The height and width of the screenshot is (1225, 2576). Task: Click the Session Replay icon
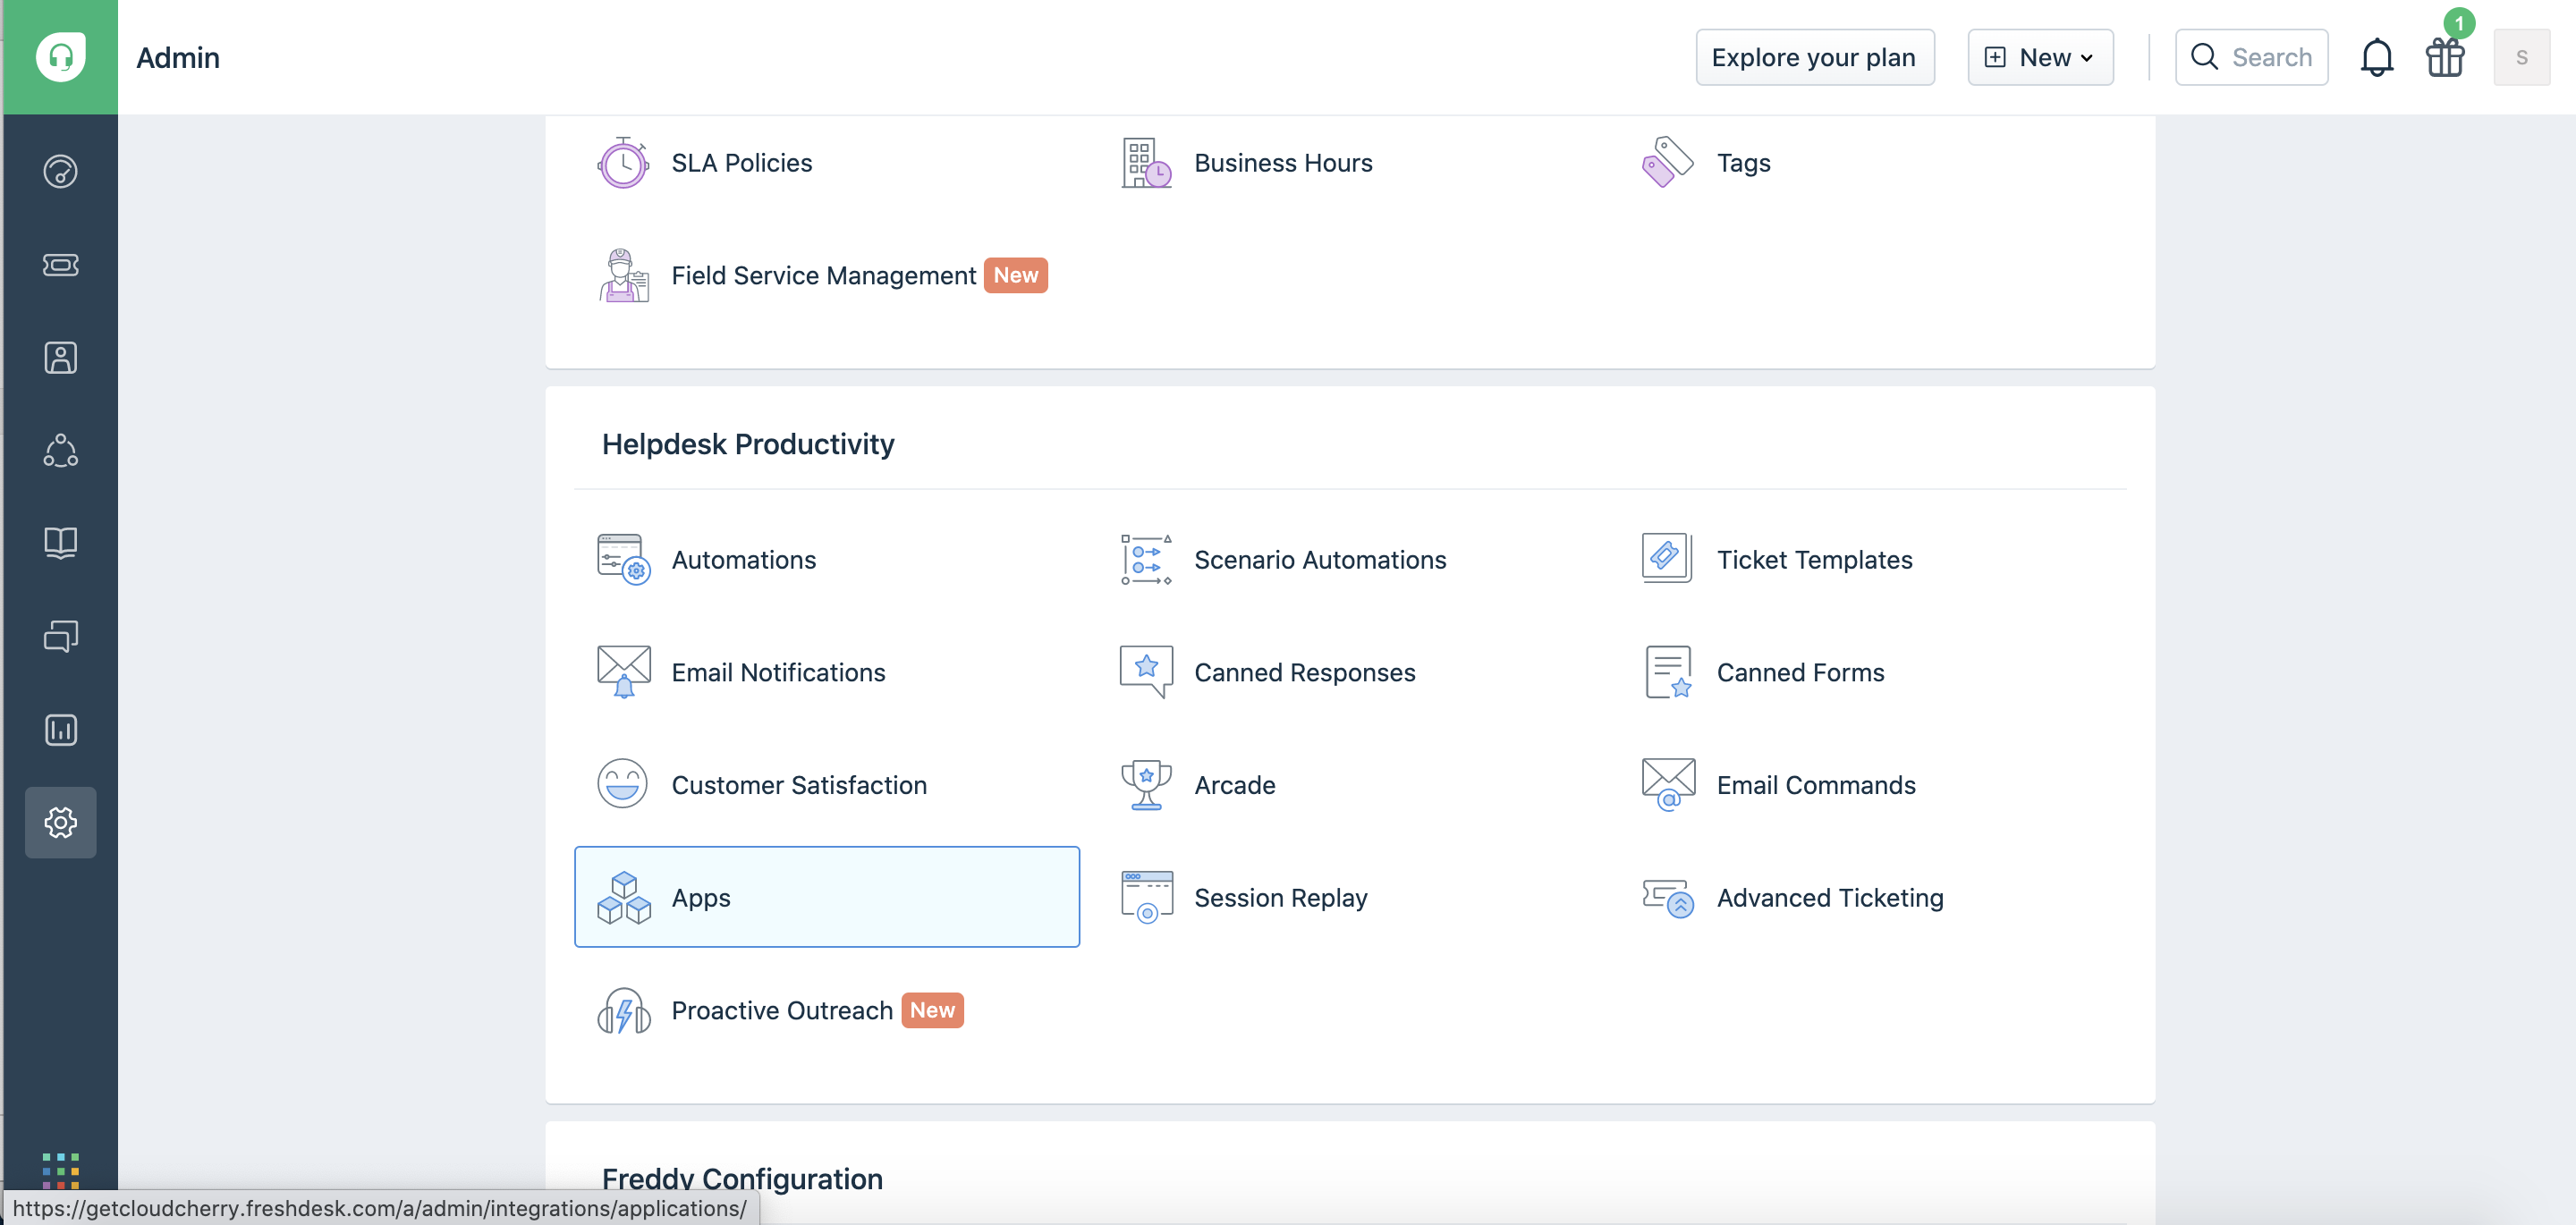click(1145, 895)
